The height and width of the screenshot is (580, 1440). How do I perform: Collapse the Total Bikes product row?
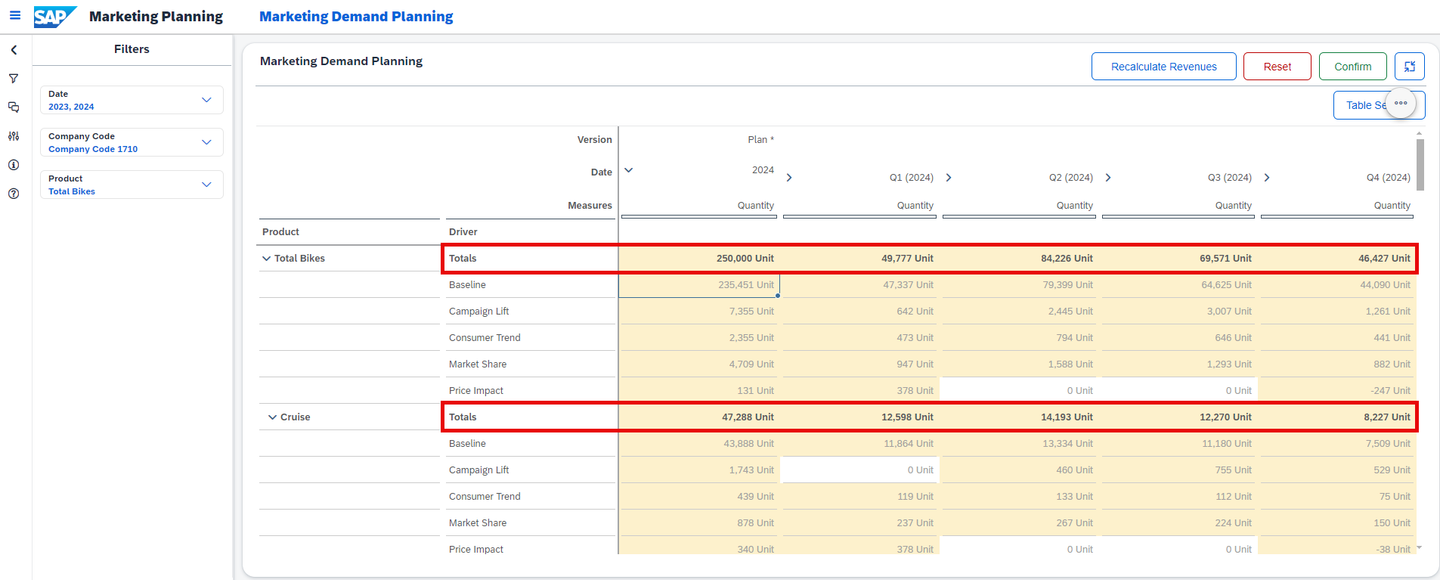(266, 258)
